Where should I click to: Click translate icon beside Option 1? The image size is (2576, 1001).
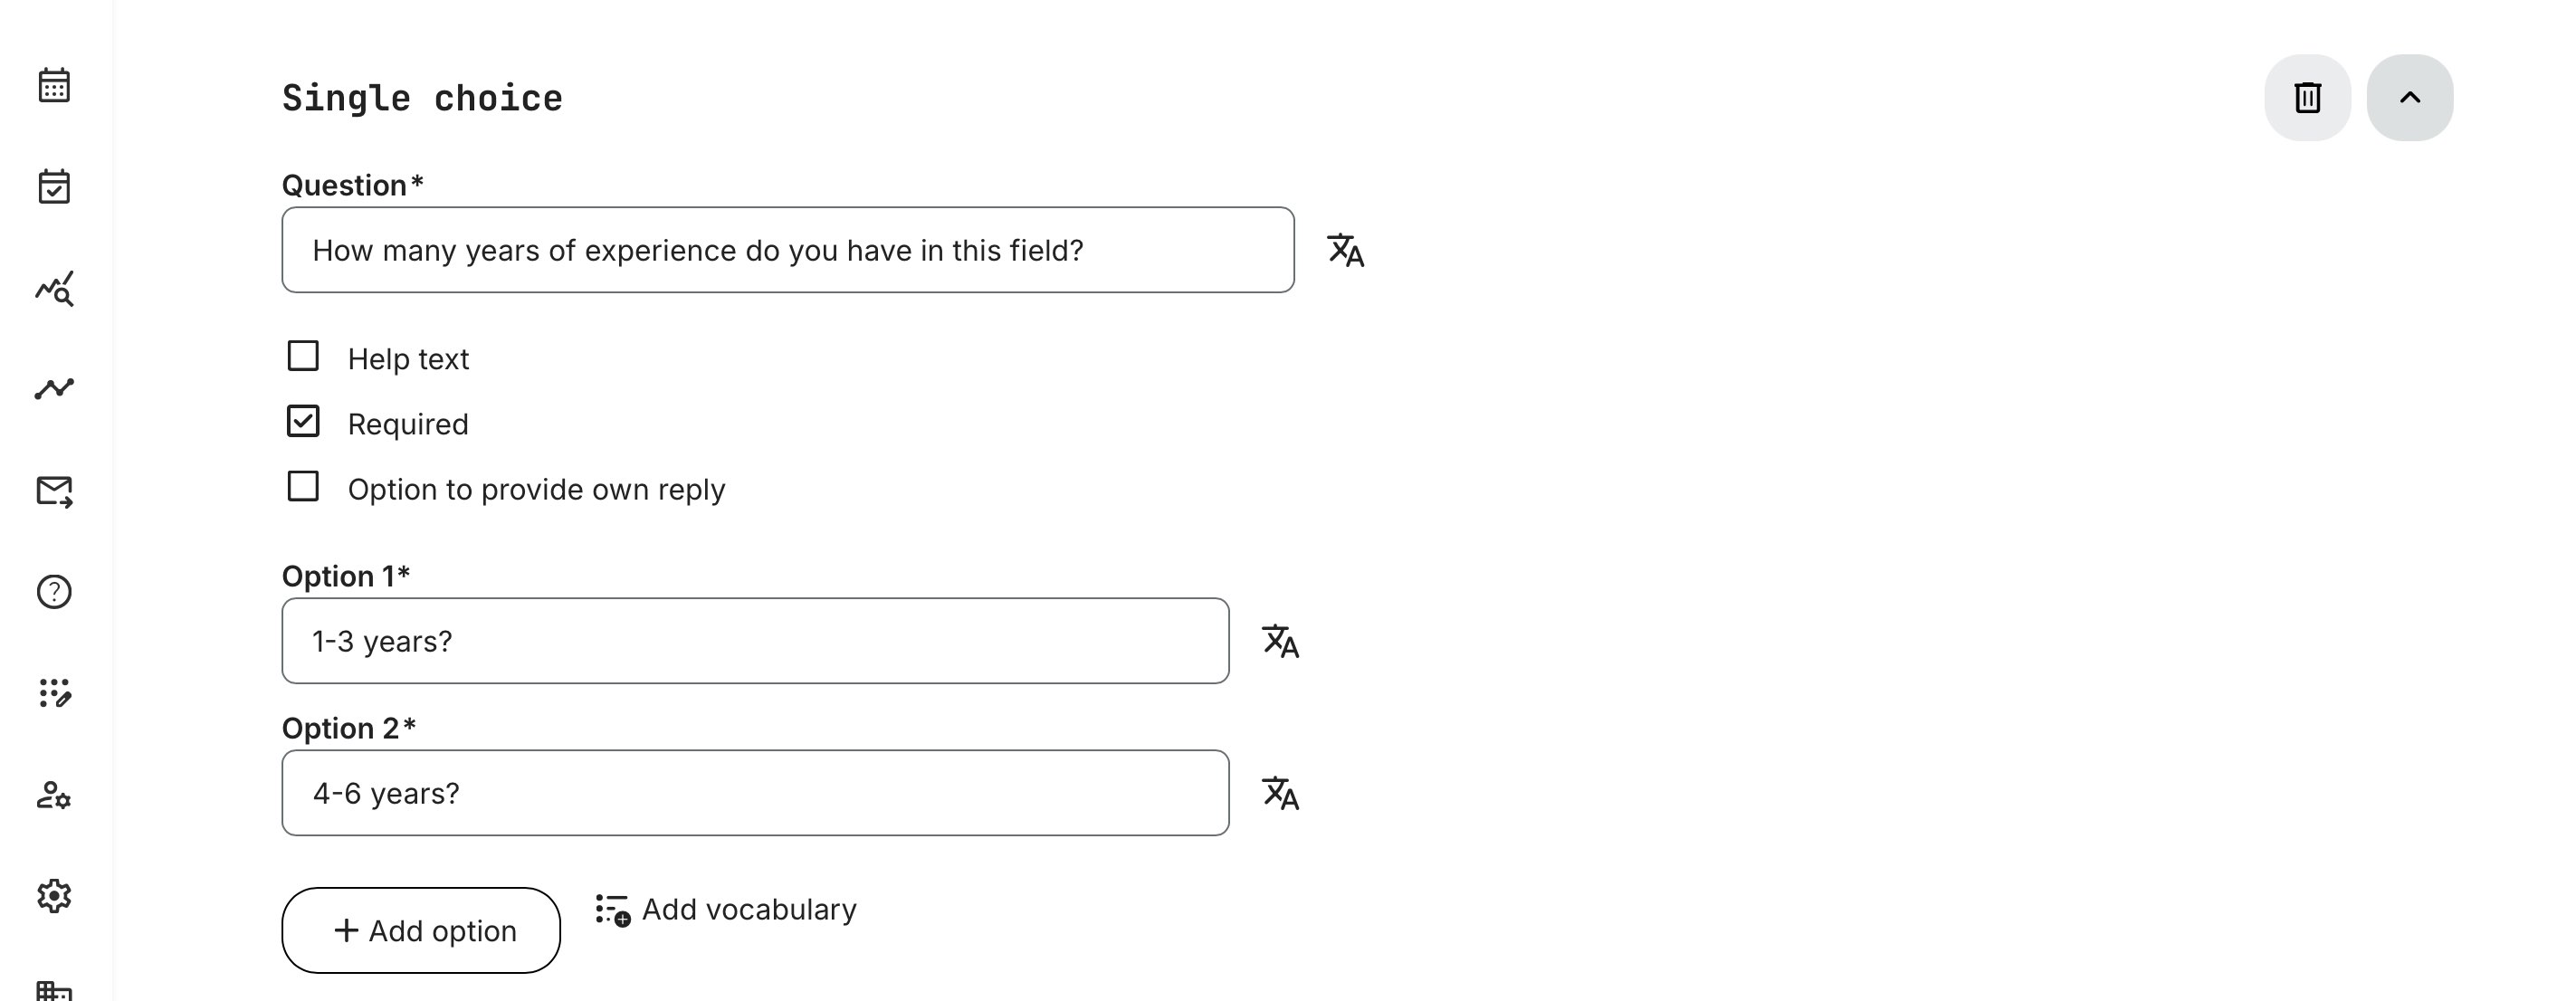click(x=1280, y=641)
